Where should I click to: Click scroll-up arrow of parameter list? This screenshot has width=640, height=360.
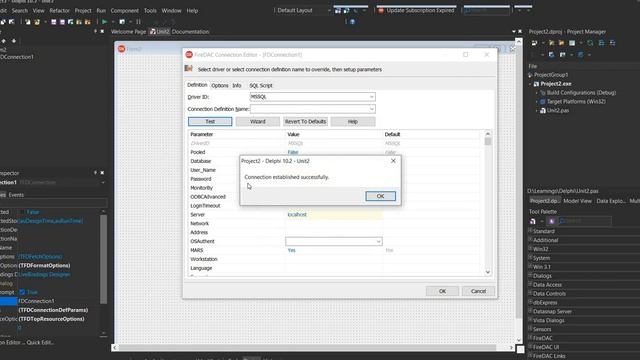click(x=487, y=134)
